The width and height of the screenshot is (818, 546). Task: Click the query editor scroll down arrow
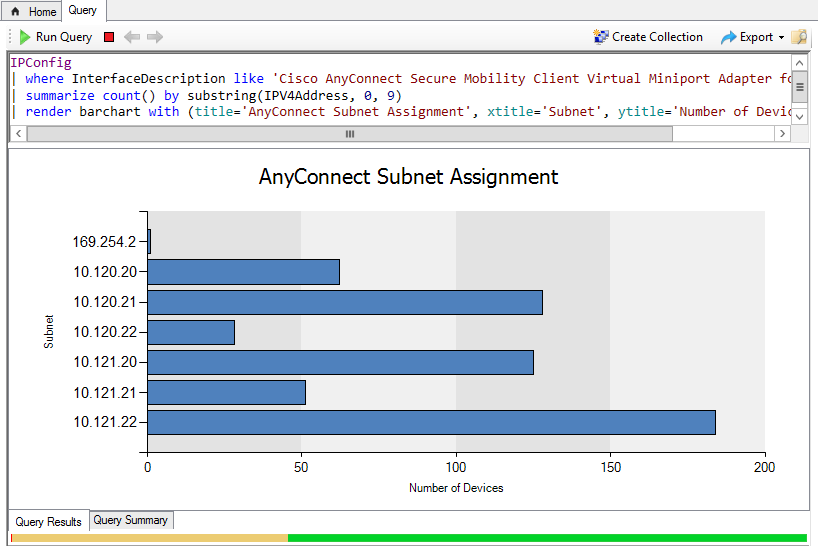click(x=799, y=117)
